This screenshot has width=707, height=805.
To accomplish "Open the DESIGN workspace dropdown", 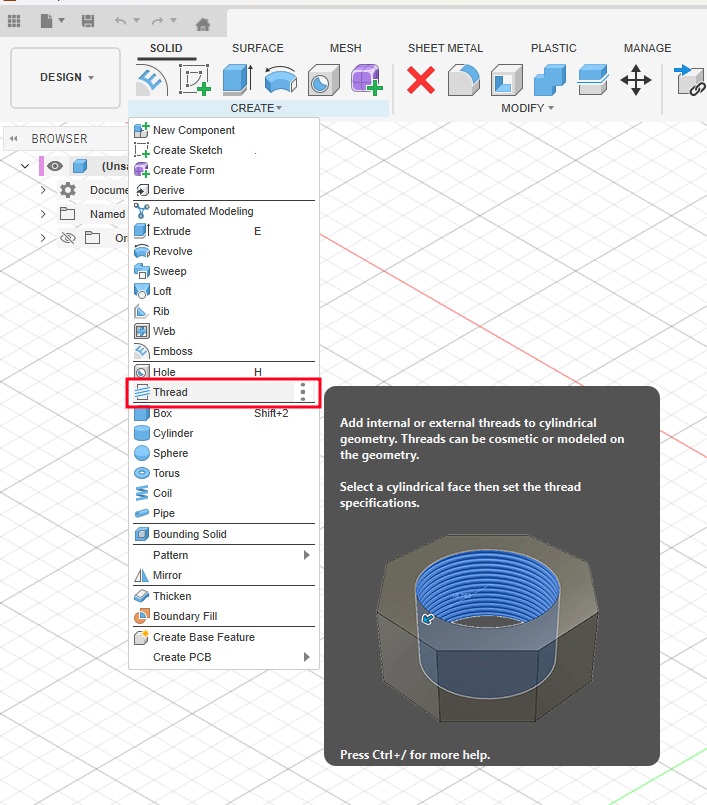I will tap(66, 78).
